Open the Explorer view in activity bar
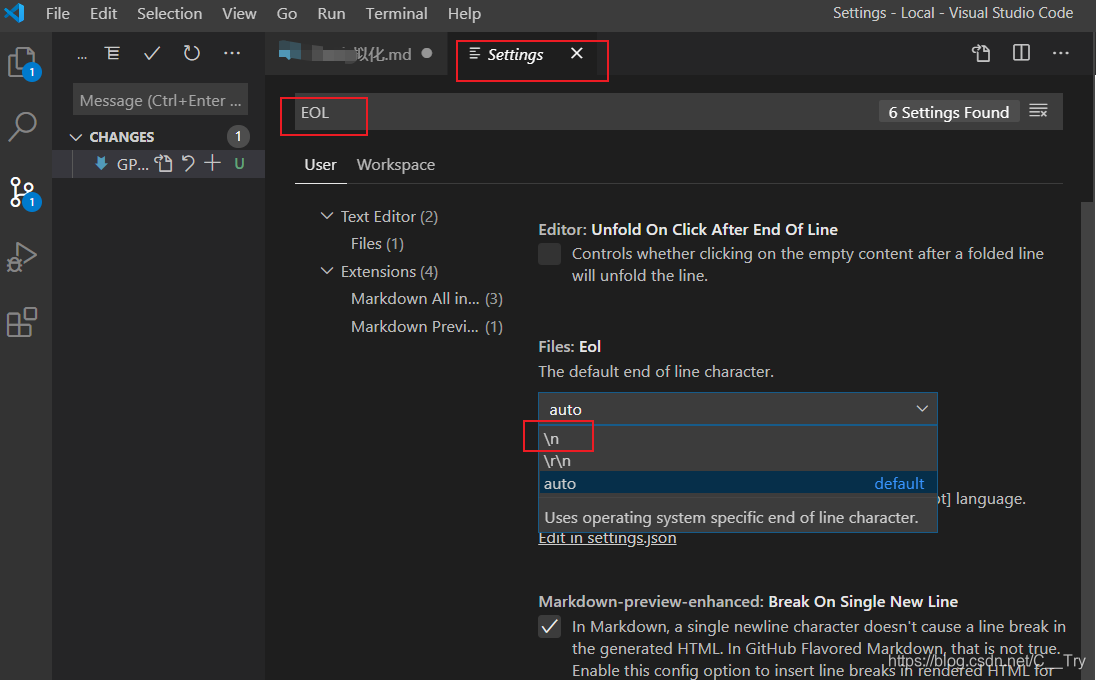The height and width of the screenshot is (680, 1096). [x=22, y=62]
